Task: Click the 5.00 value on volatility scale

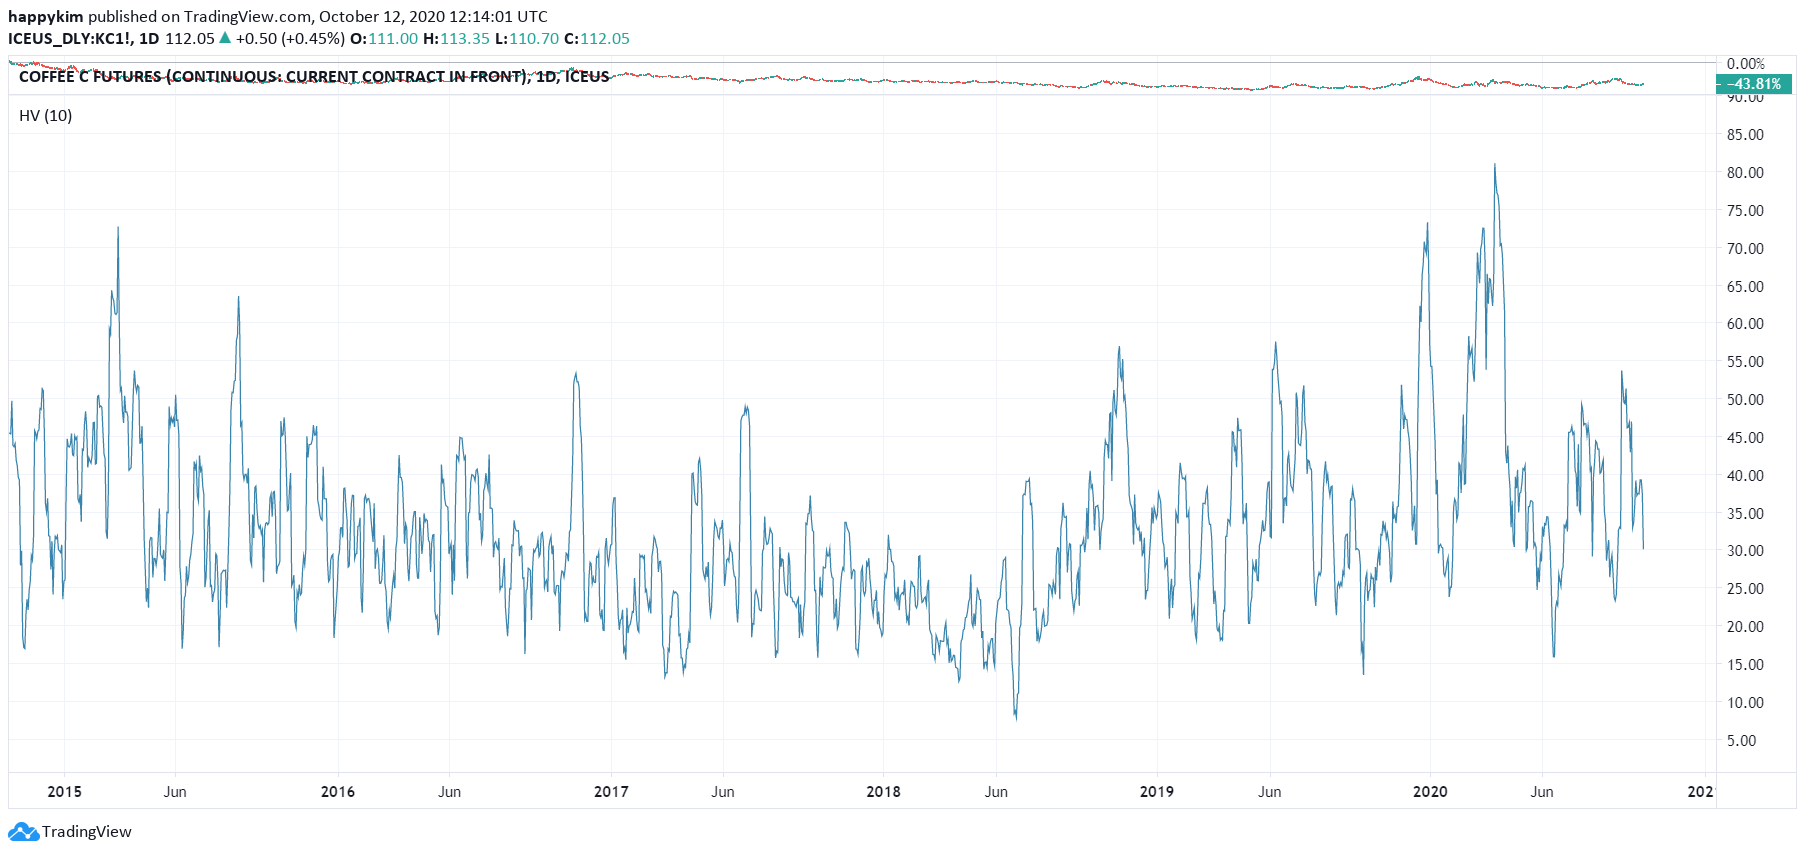Action: pos(1741,741)
